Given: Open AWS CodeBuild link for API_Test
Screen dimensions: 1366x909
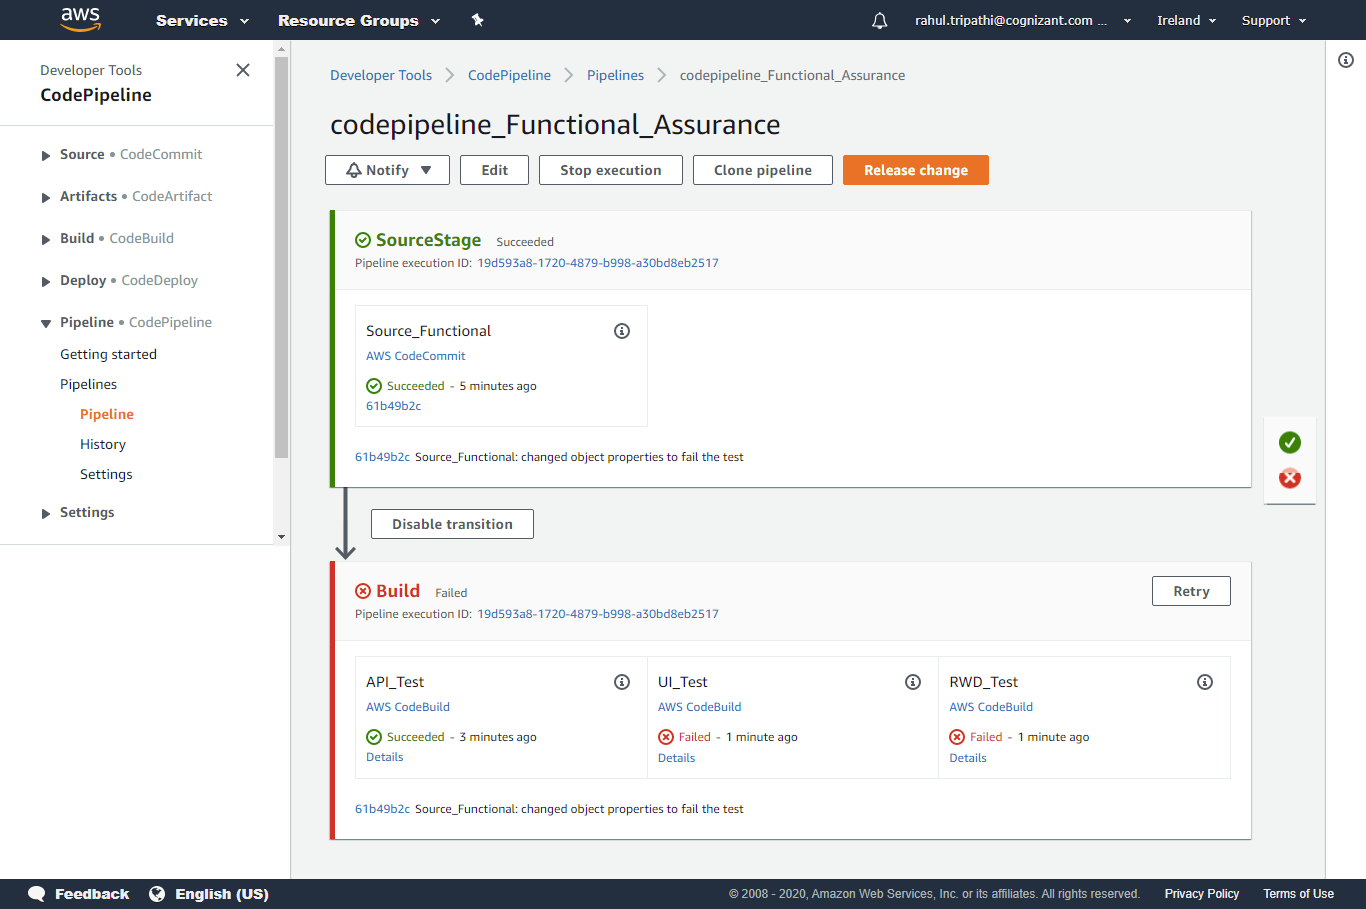Looking at the screenshot, I should [408, 707].
